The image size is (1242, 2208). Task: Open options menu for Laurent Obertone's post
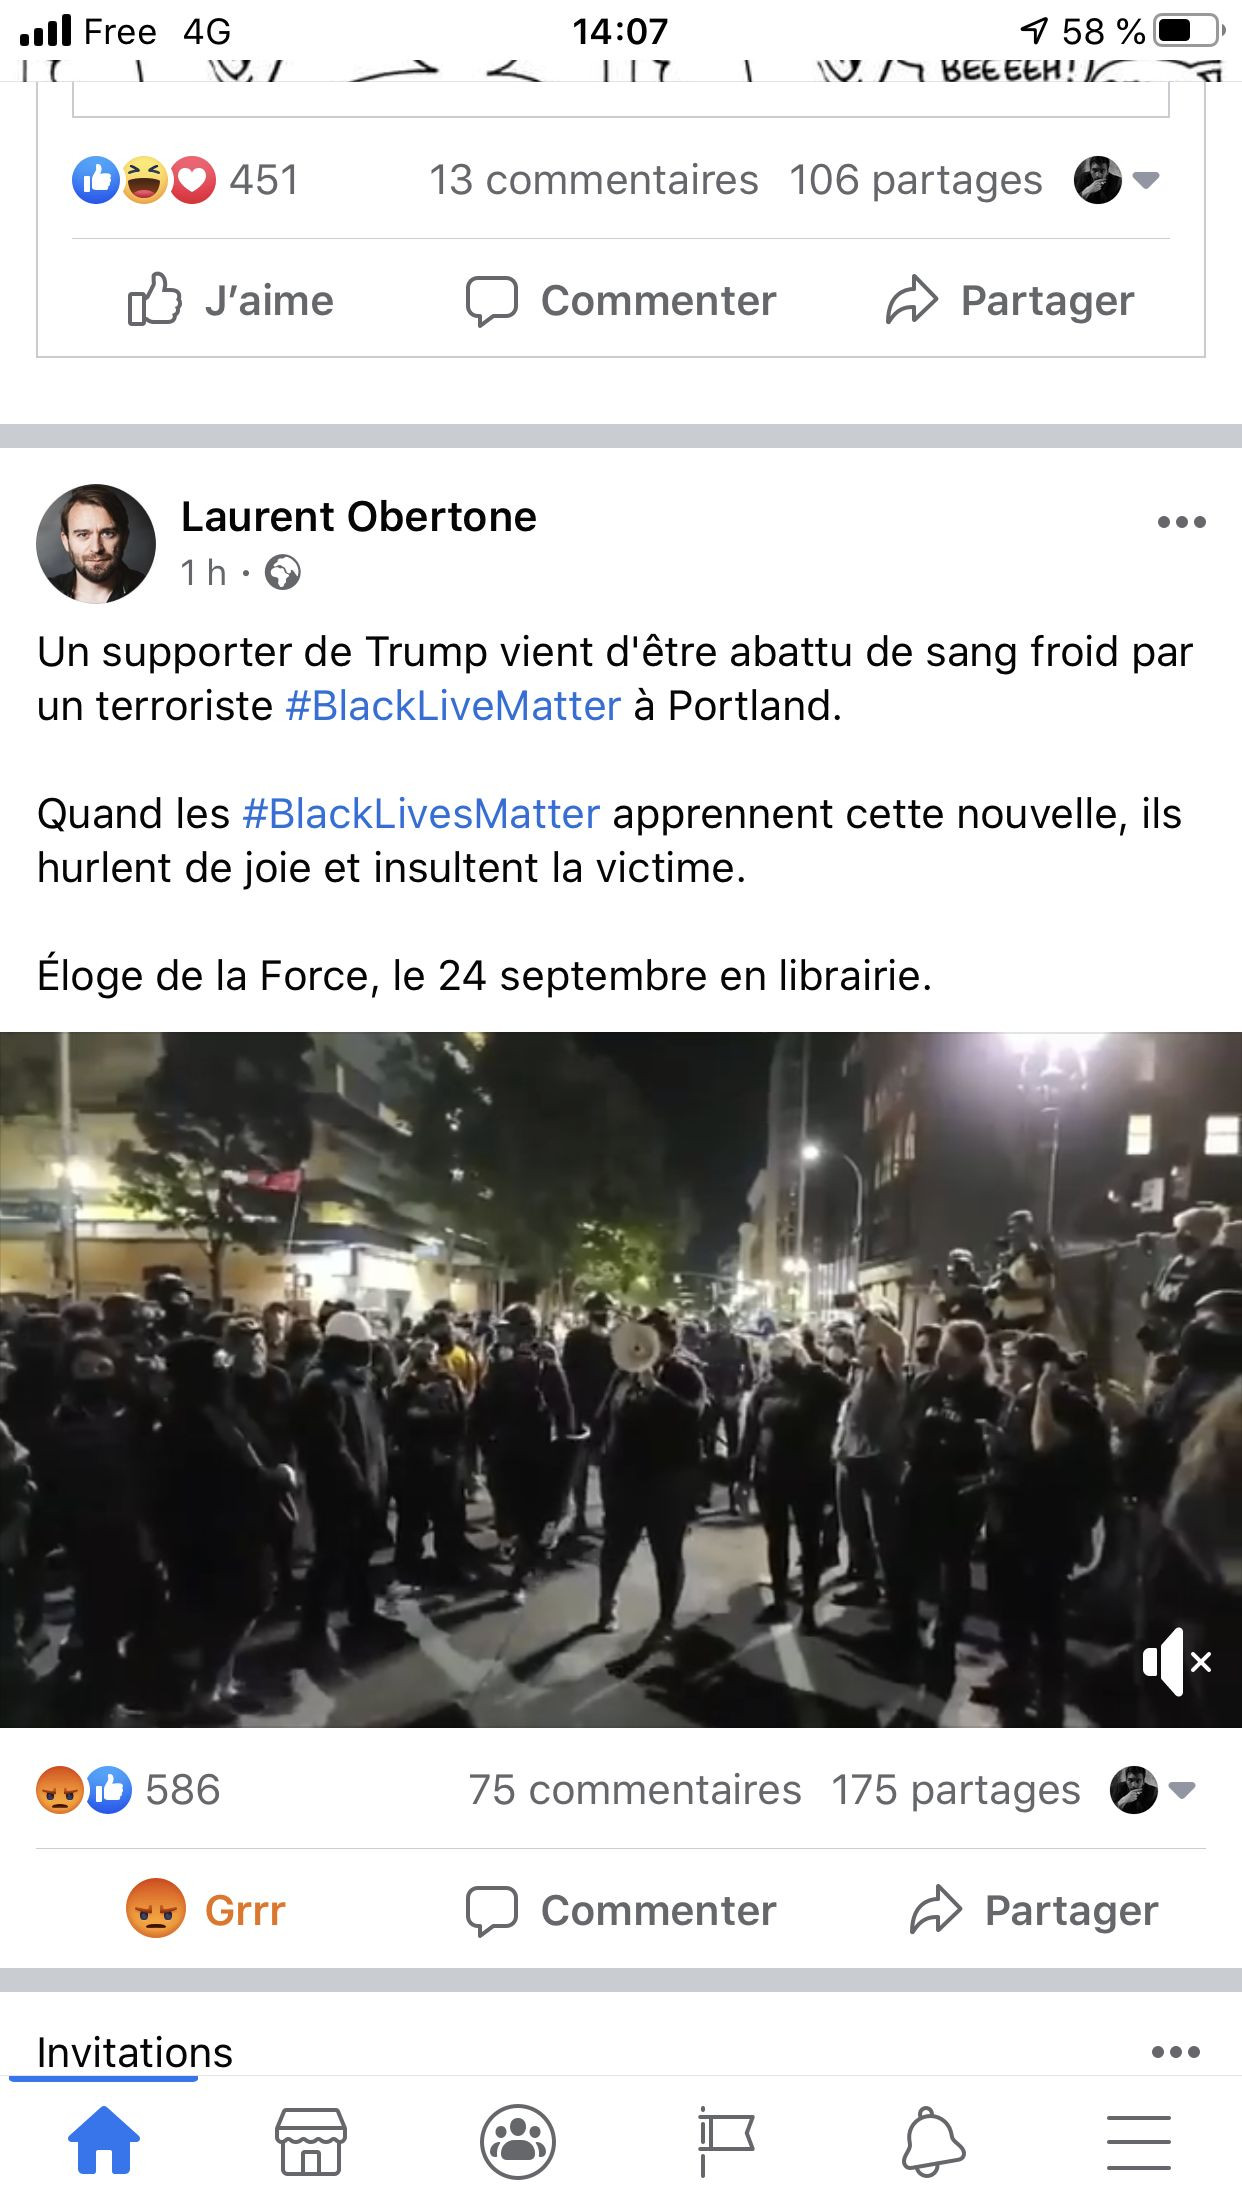point(1181,521)
